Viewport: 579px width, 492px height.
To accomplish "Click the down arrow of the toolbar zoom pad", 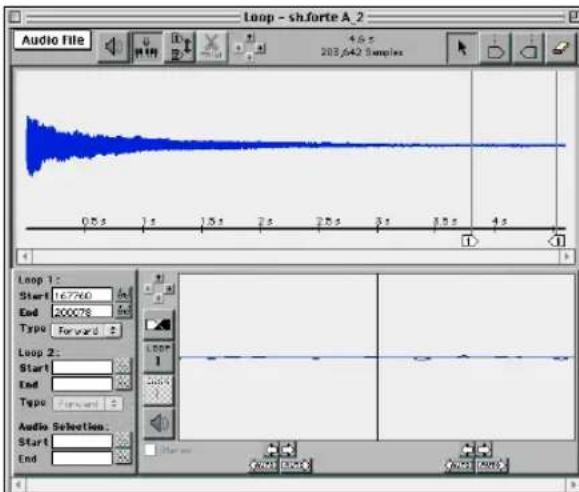I will coord(250,57).
